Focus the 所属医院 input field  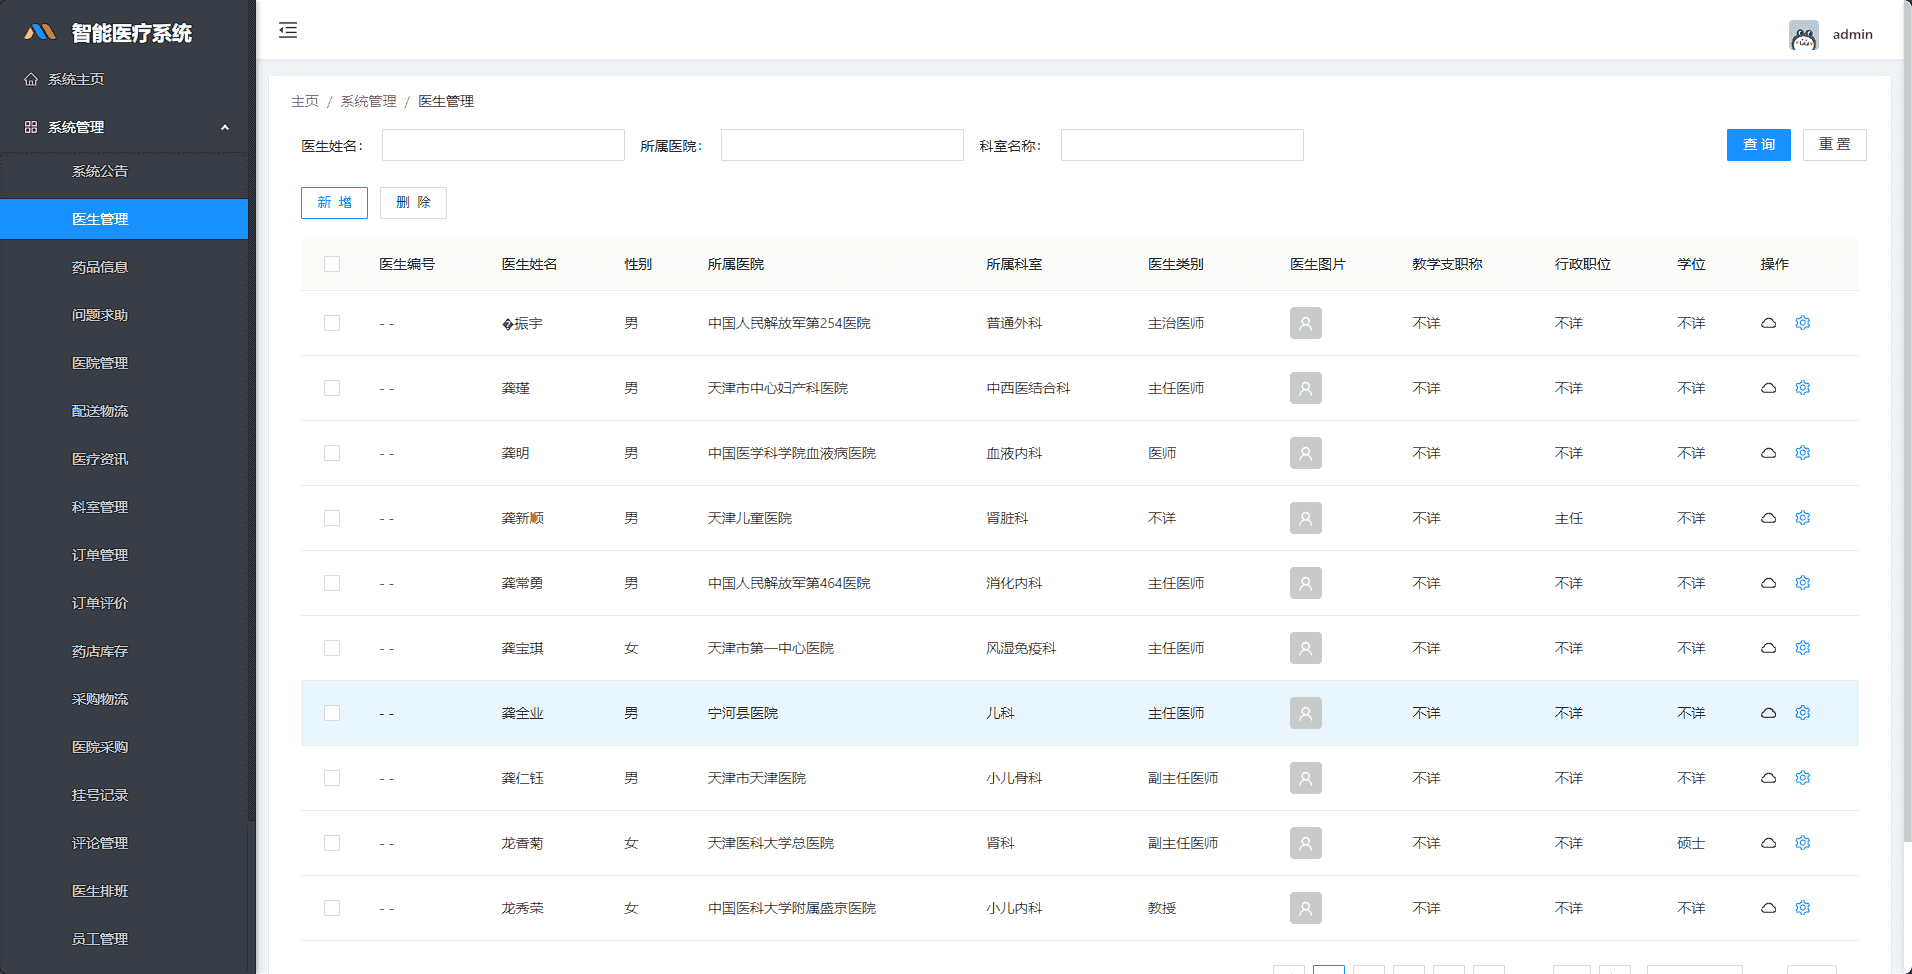[842, 145]
